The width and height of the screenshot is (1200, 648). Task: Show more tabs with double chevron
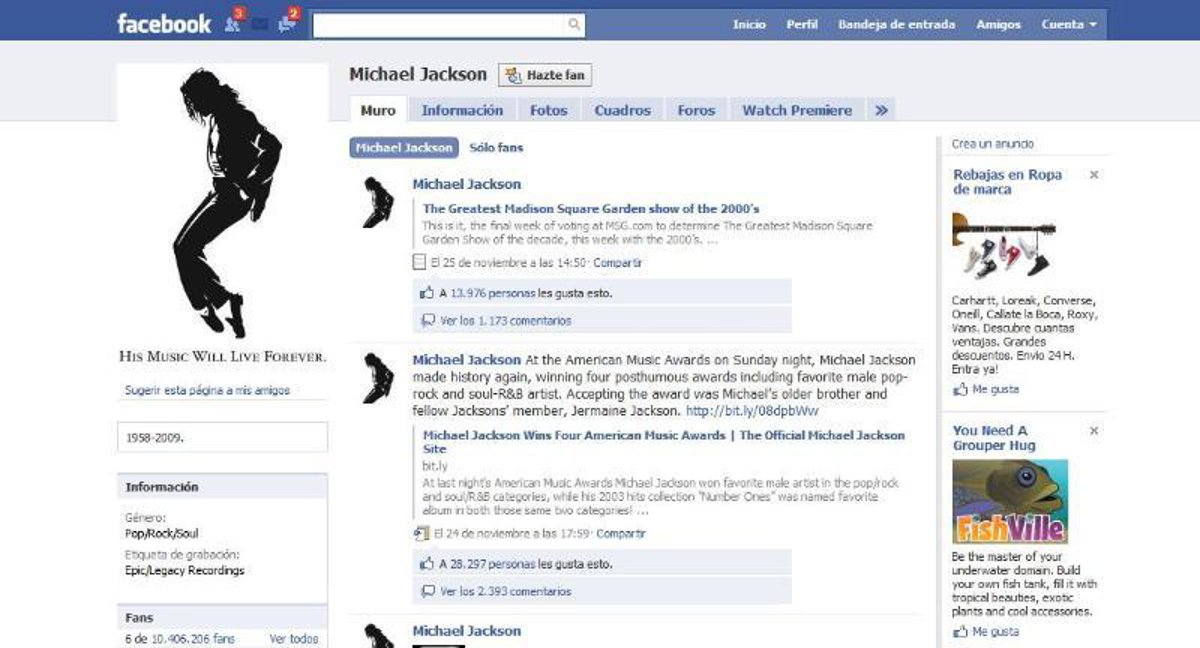[881, 111]
